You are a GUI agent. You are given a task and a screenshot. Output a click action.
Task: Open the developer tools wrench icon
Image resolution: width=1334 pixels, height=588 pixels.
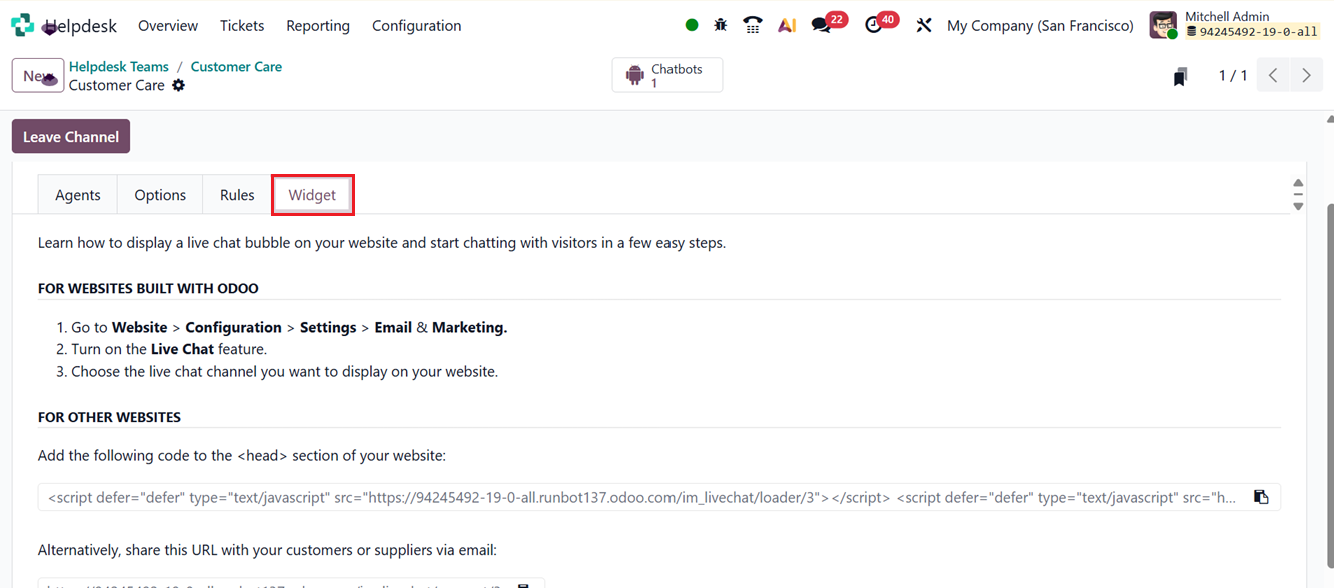pos(923,24)
